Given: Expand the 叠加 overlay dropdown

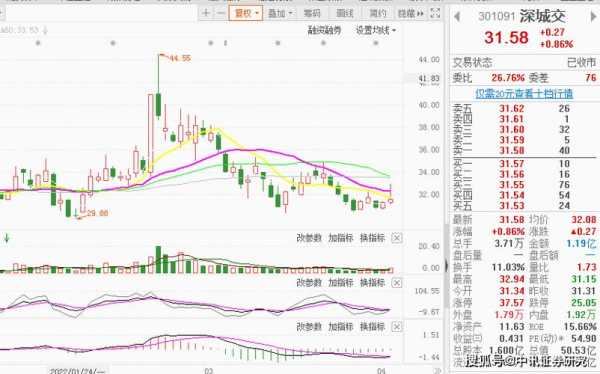Looking at the screenshot, I should coord(279,13).
